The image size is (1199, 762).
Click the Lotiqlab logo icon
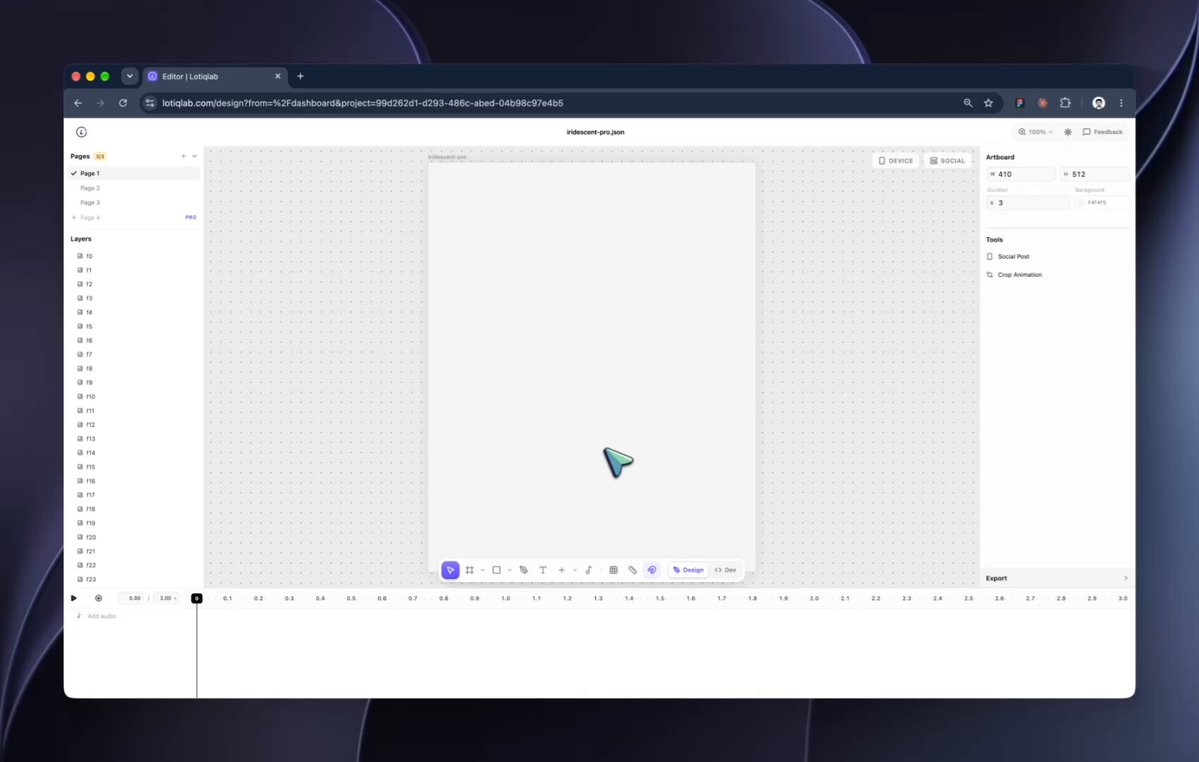pos(81,132)
